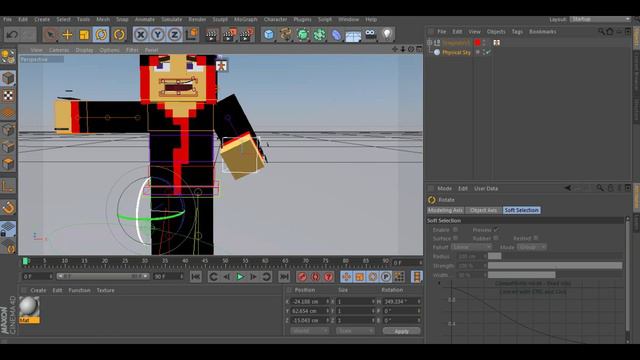The height and width of the screenshot is (360, 640).
Task: Open the Layout dropdown at top right
Action: (600, 19)
